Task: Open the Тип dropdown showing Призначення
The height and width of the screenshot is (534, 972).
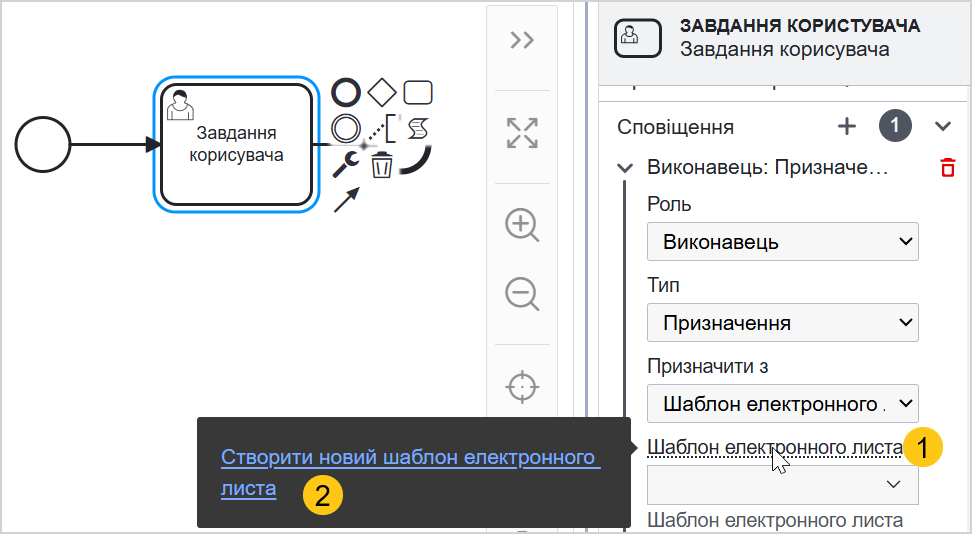Action: [782, 323]
